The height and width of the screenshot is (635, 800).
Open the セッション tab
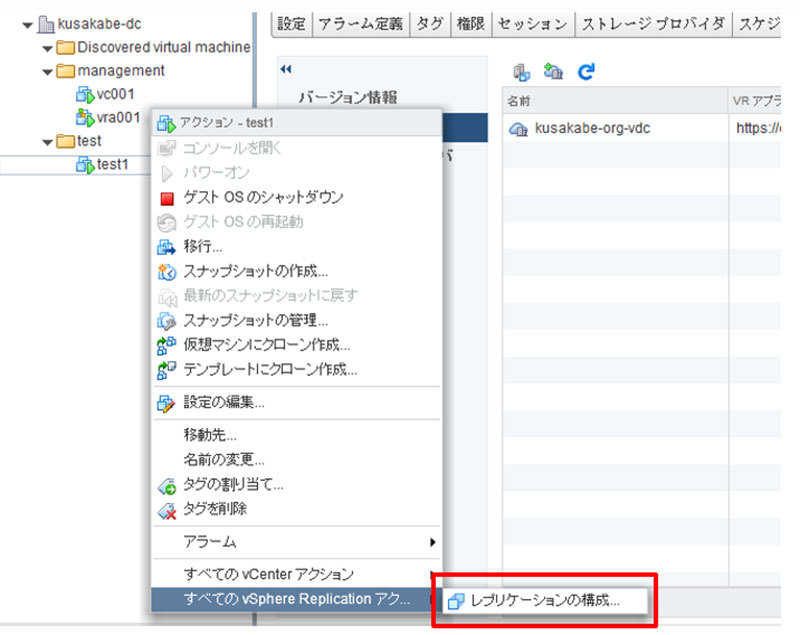[533, 24]
